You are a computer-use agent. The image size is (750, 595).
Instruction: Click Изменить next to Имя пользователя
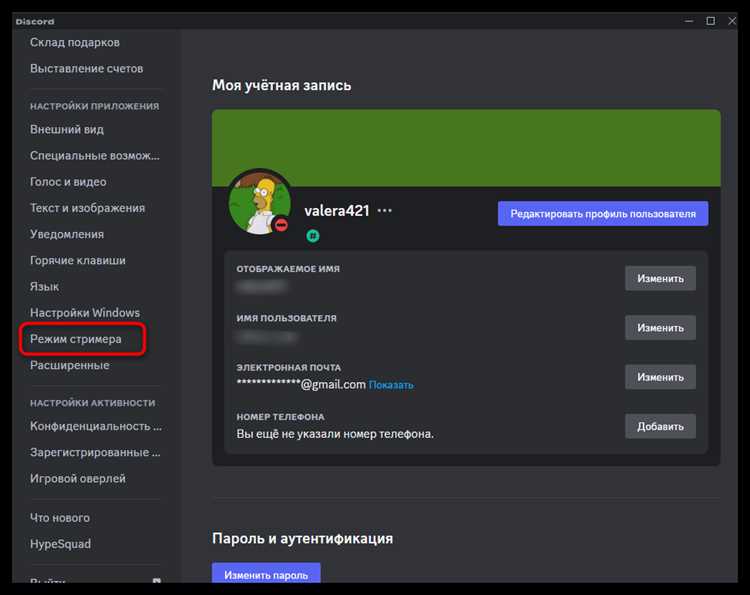coord(660,328)
